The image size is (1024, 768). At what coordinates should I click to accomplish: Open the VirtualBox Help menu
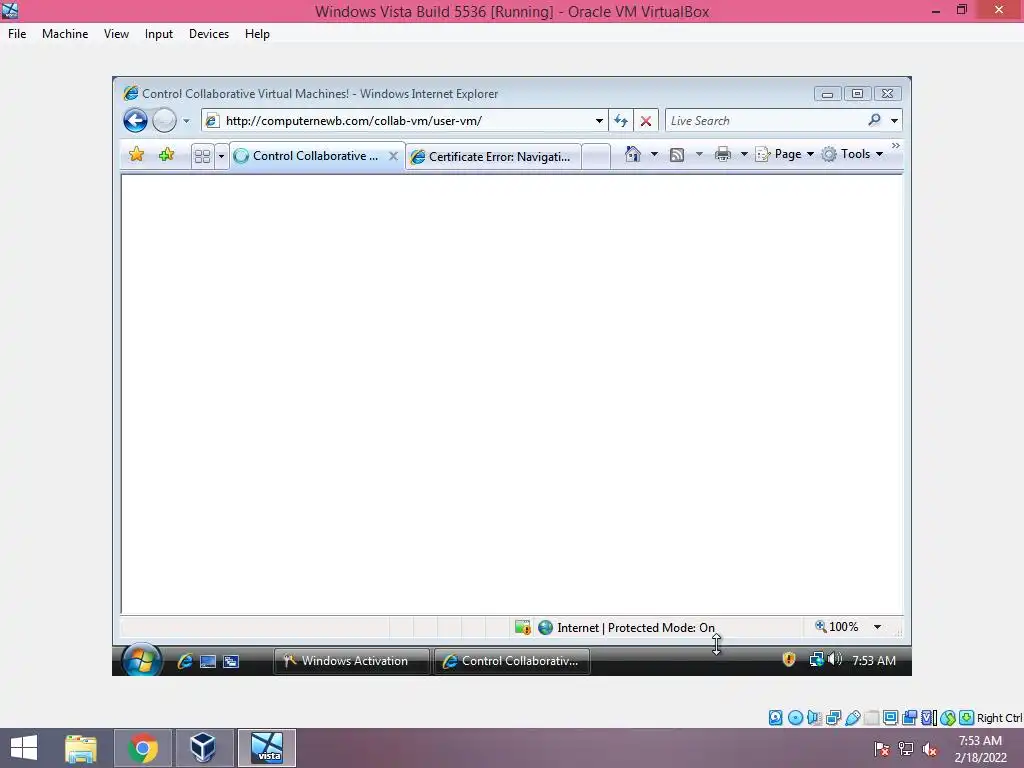click(x=257, y=34)
